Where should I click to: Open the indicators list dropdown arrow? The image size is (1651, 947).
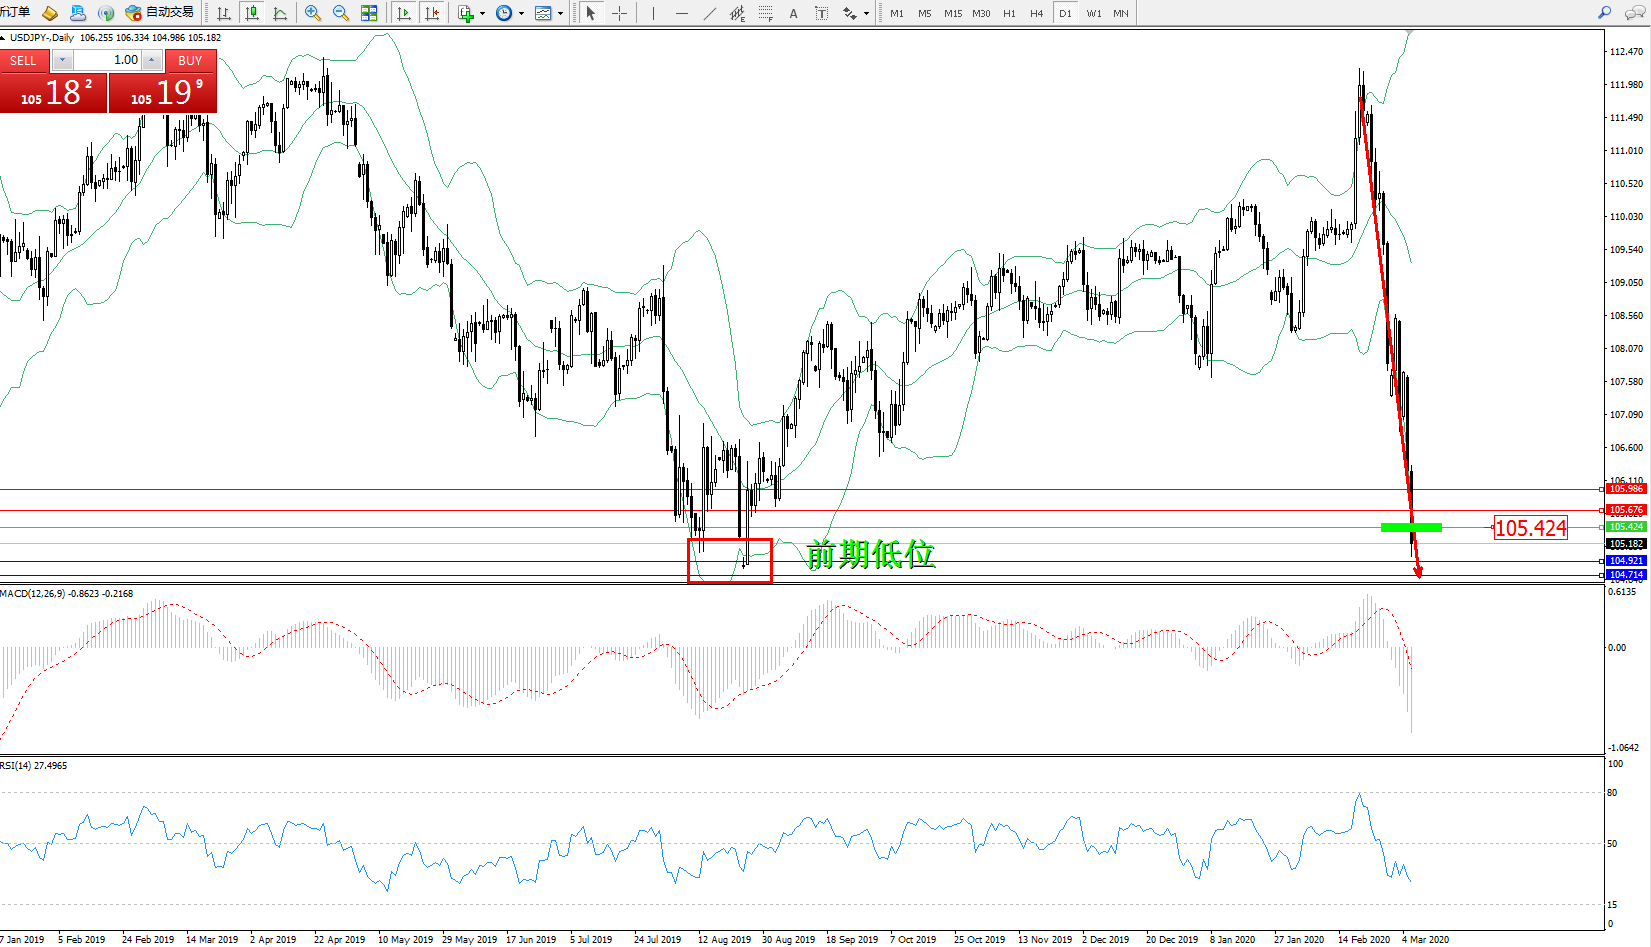[x=482, y=13]
